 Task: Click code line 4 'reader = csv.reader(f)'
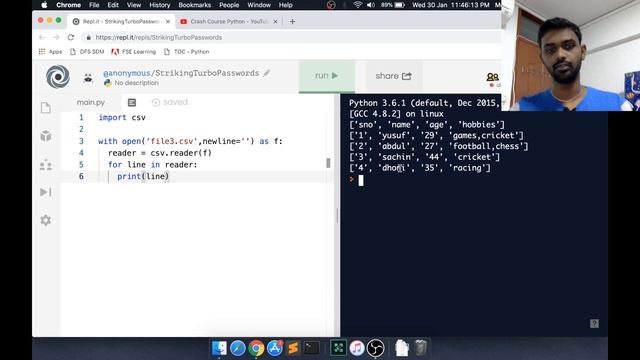coord(160,153)
